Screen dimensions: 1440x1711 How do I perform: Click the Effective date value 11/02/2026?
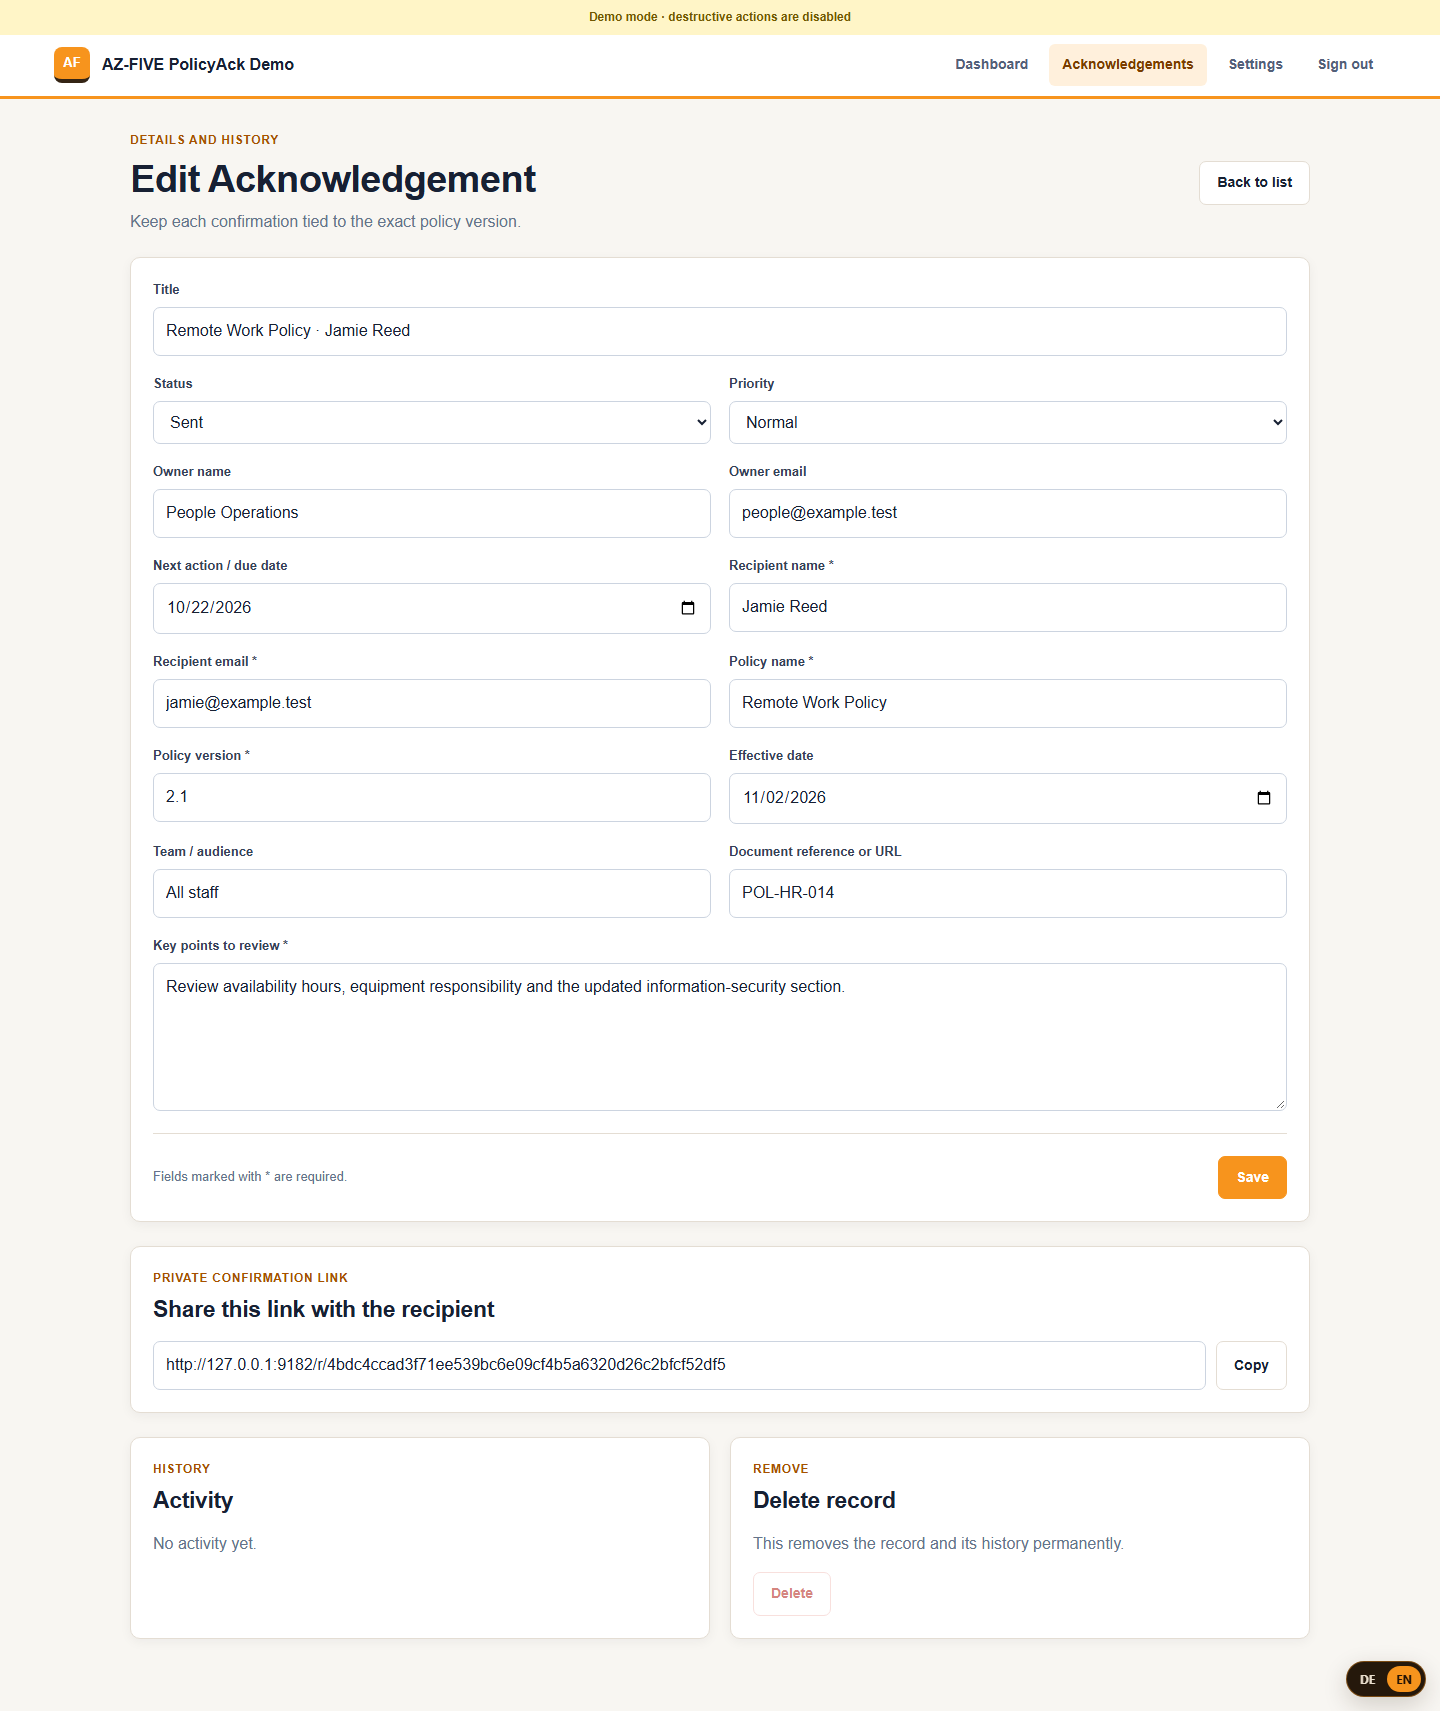[x=785, y=797]
